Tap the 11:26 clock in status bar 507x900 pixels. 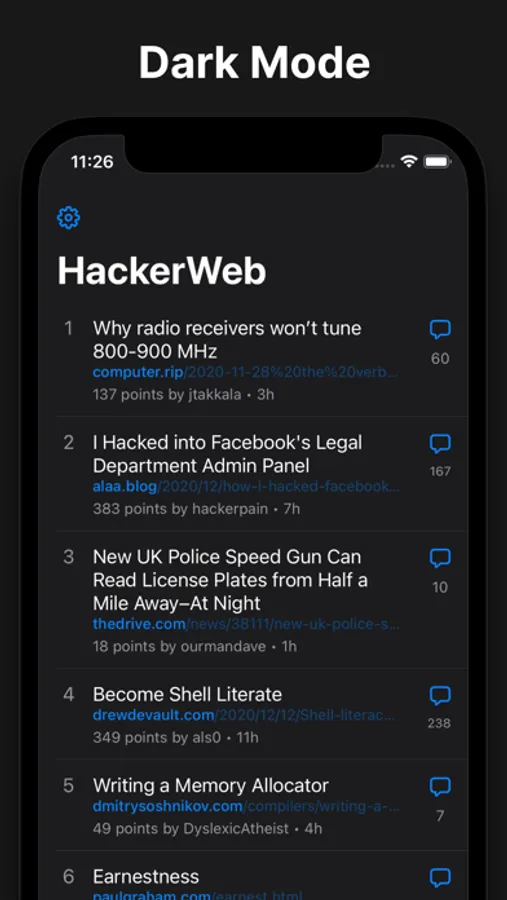pyautogui.click(x=92, y=162)
